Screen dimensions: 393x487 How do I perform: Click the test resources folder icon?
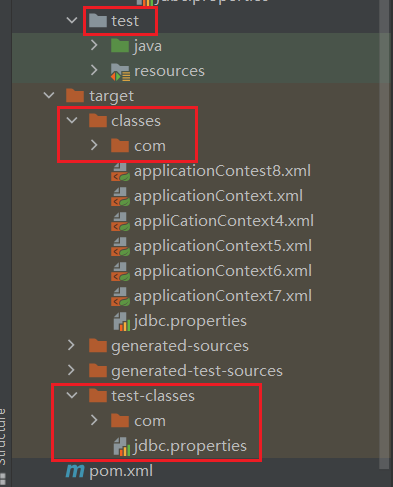[120, 72]
